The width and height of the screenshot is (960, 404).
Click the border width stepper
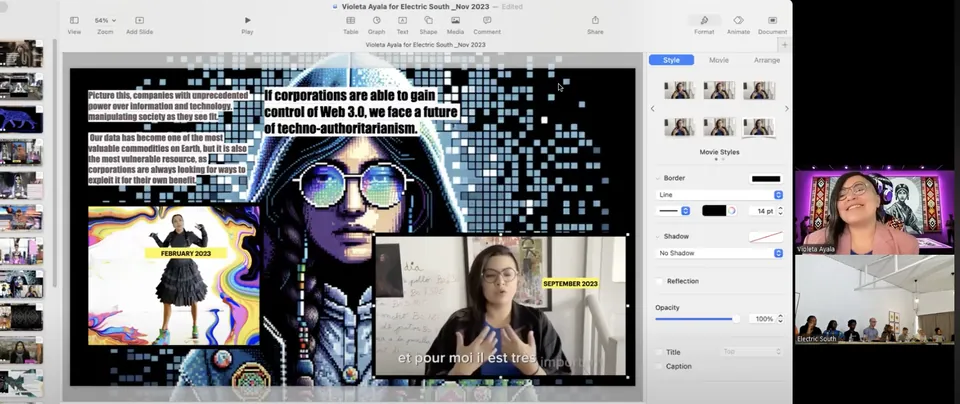[x=780, y=211]
